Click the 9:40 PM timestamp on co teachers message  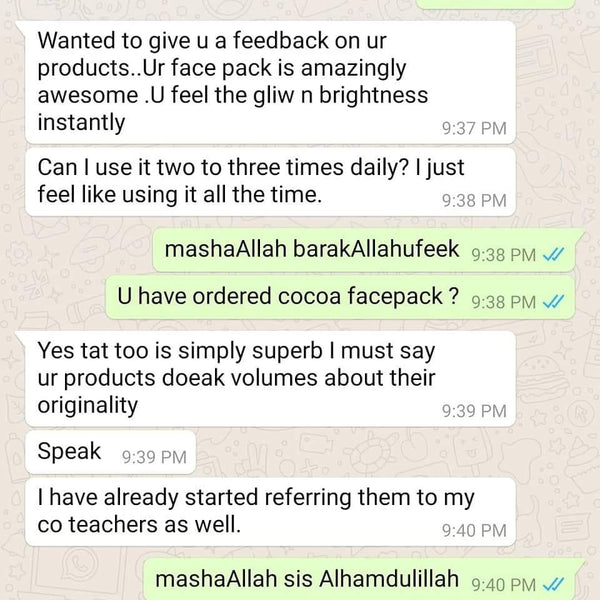coord(474,531)
